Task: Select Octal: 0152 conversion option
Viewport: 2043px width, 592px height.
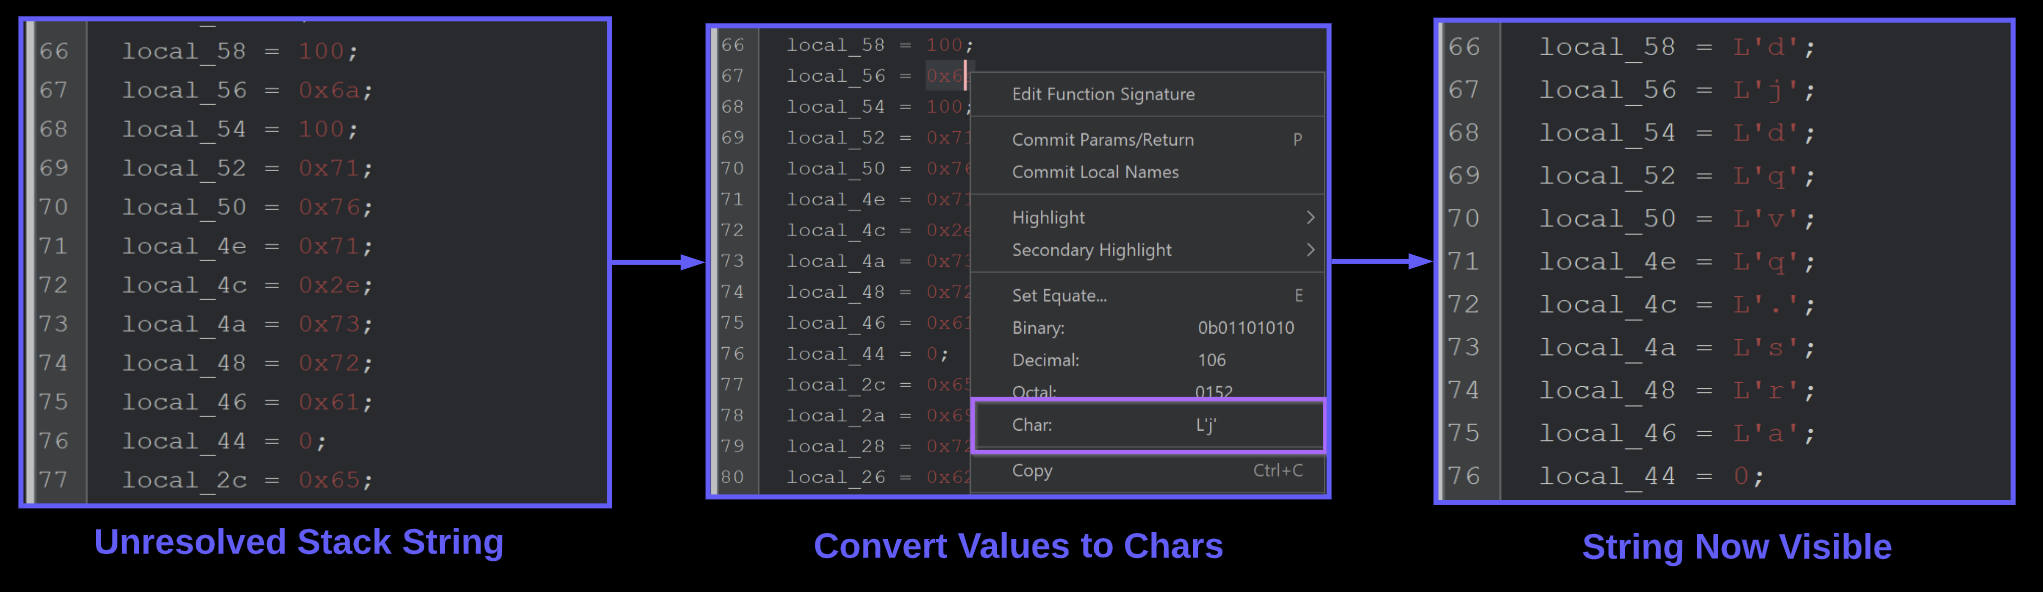Action: 1147,390
